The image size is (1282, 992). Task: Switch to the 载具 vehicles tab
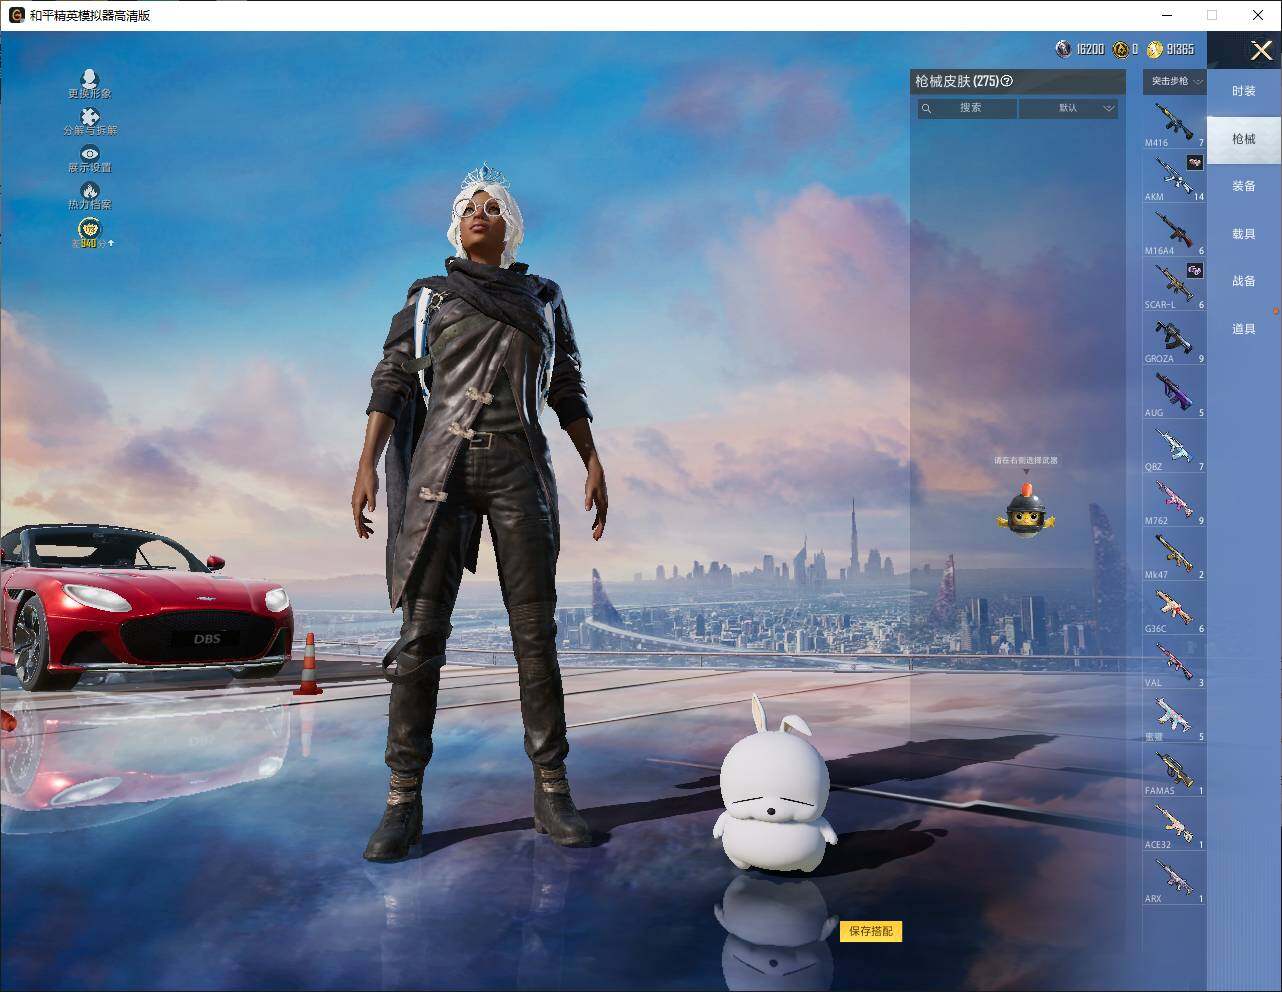(x=1243, y=234)
